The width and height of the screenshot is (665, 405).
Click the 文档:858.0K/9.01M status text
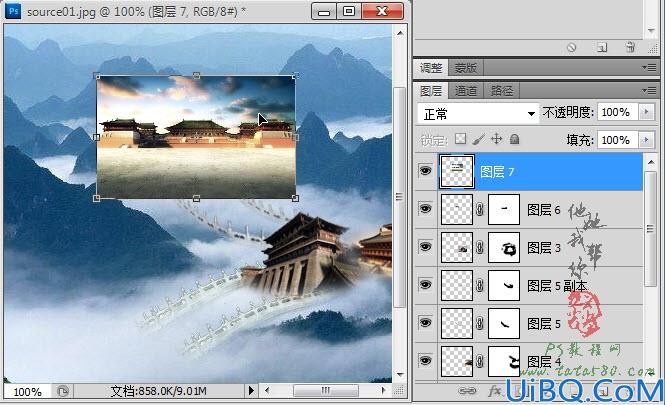[x=159, y=391]
